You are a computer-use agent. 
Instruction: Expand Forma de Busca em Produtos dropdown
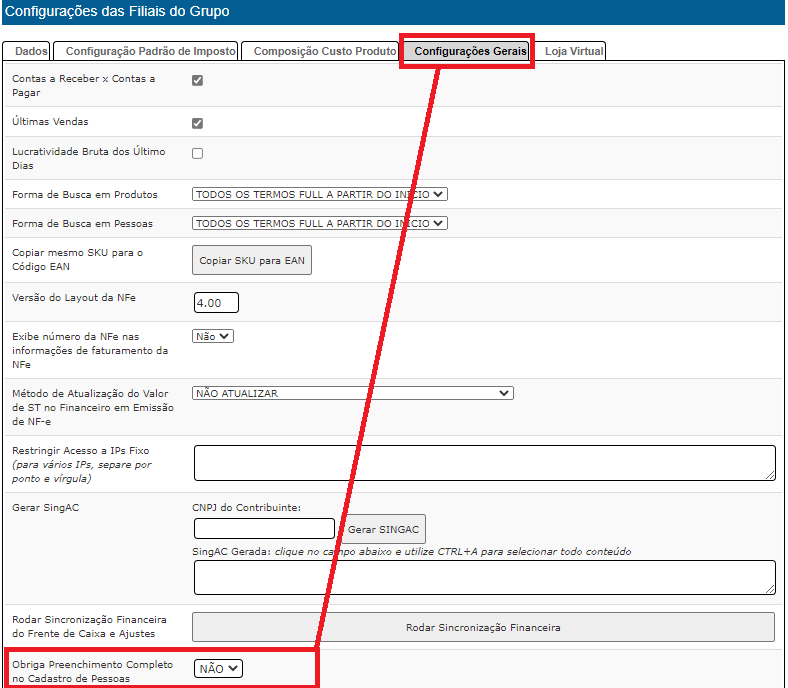click(320, 194)
